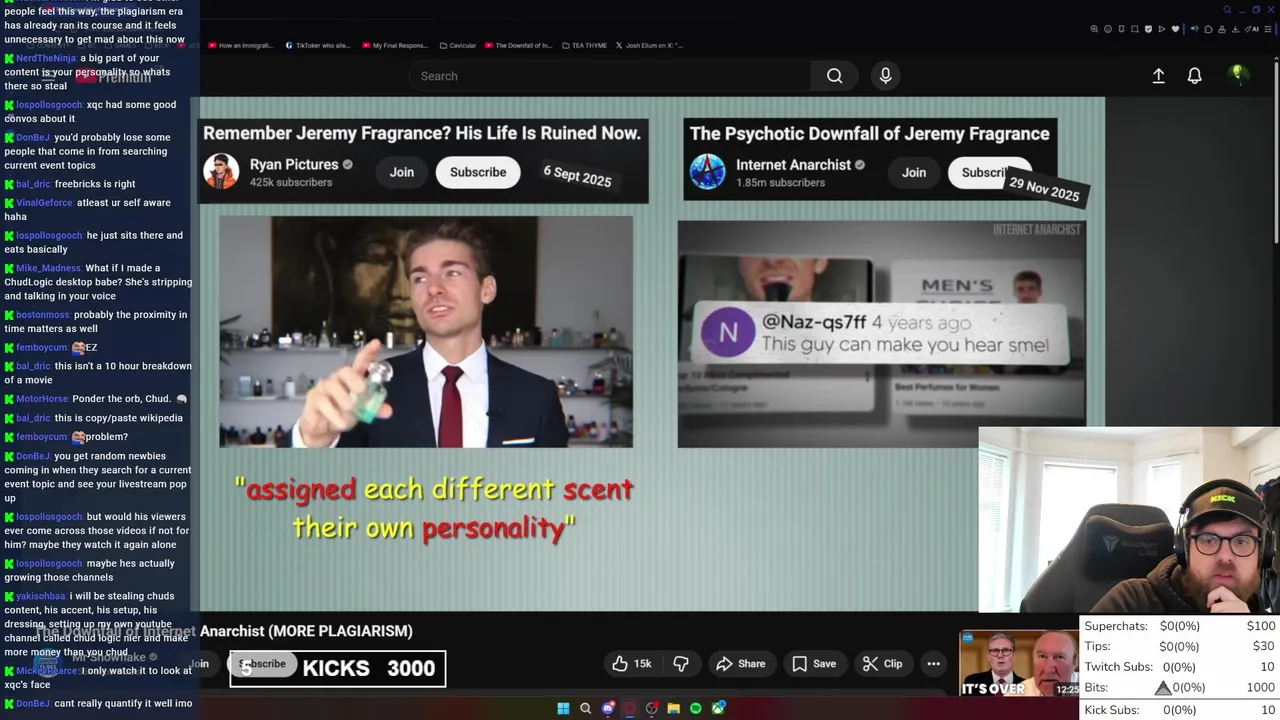Take a snapshot with the crop icon
1280x720 pixels.
point(1135,29)
